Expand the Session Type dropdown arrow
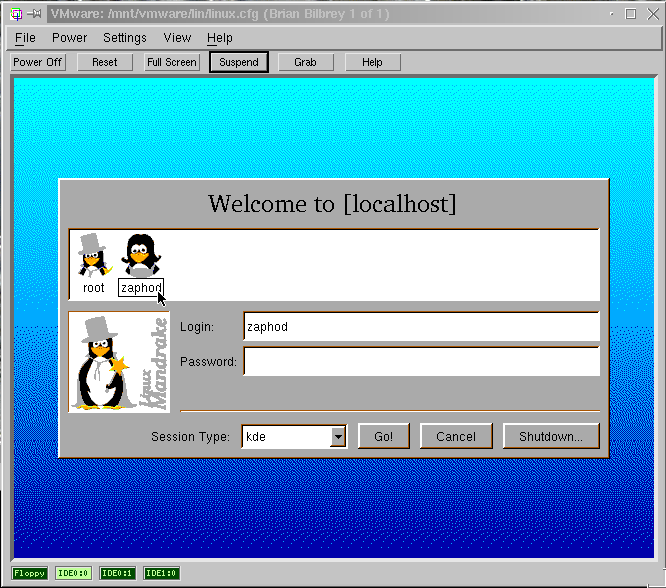Screen dimensions: 666x588 (338, 437)
